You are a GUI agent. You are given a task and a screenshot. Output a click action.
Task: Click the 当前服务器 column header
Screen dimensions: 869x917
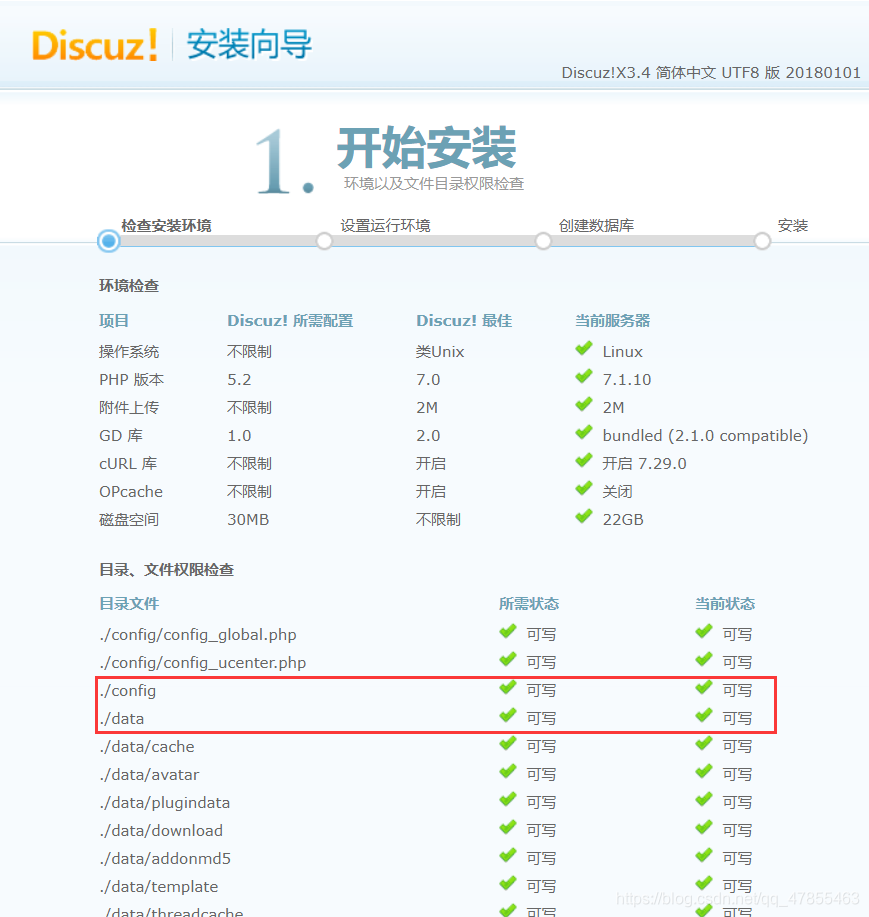click(612, 320)
